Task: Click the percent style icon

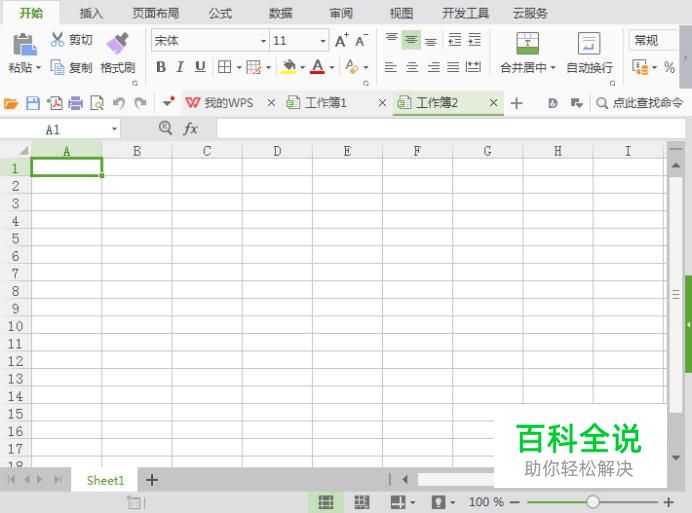Action: [669, 68]
